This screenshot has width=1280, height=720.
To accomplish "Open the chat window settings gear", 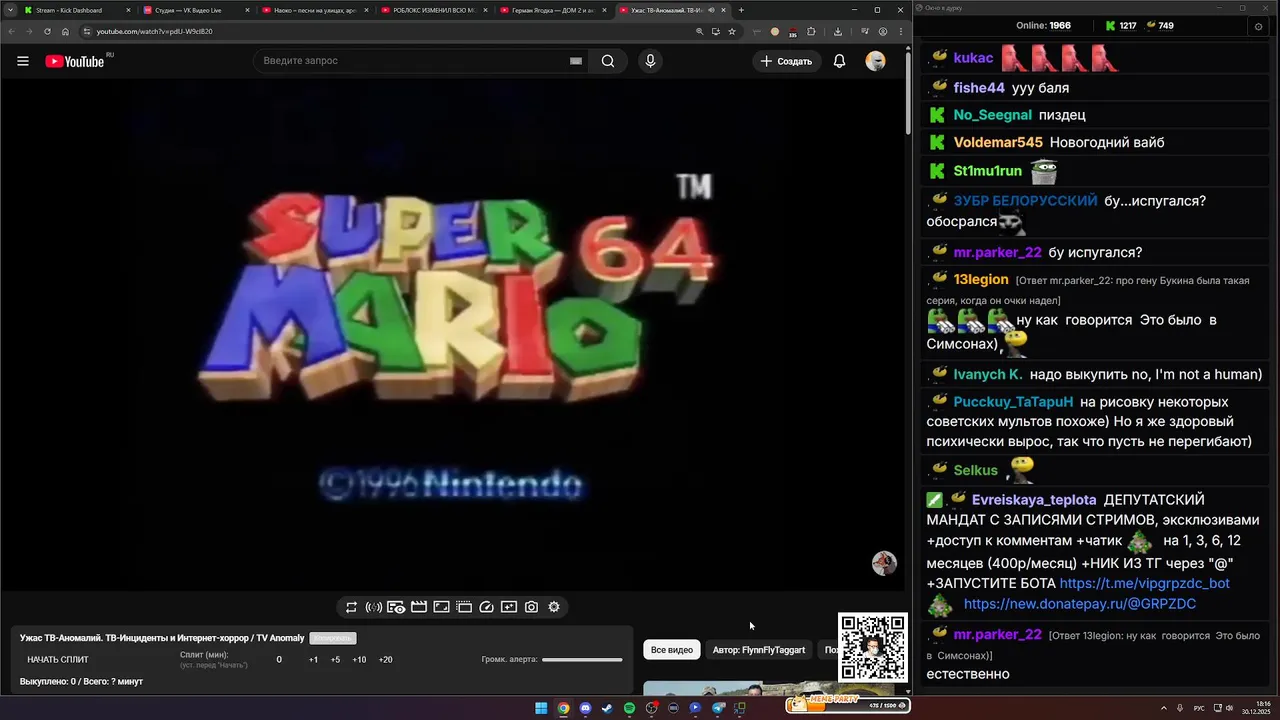I will point(1258,26).
